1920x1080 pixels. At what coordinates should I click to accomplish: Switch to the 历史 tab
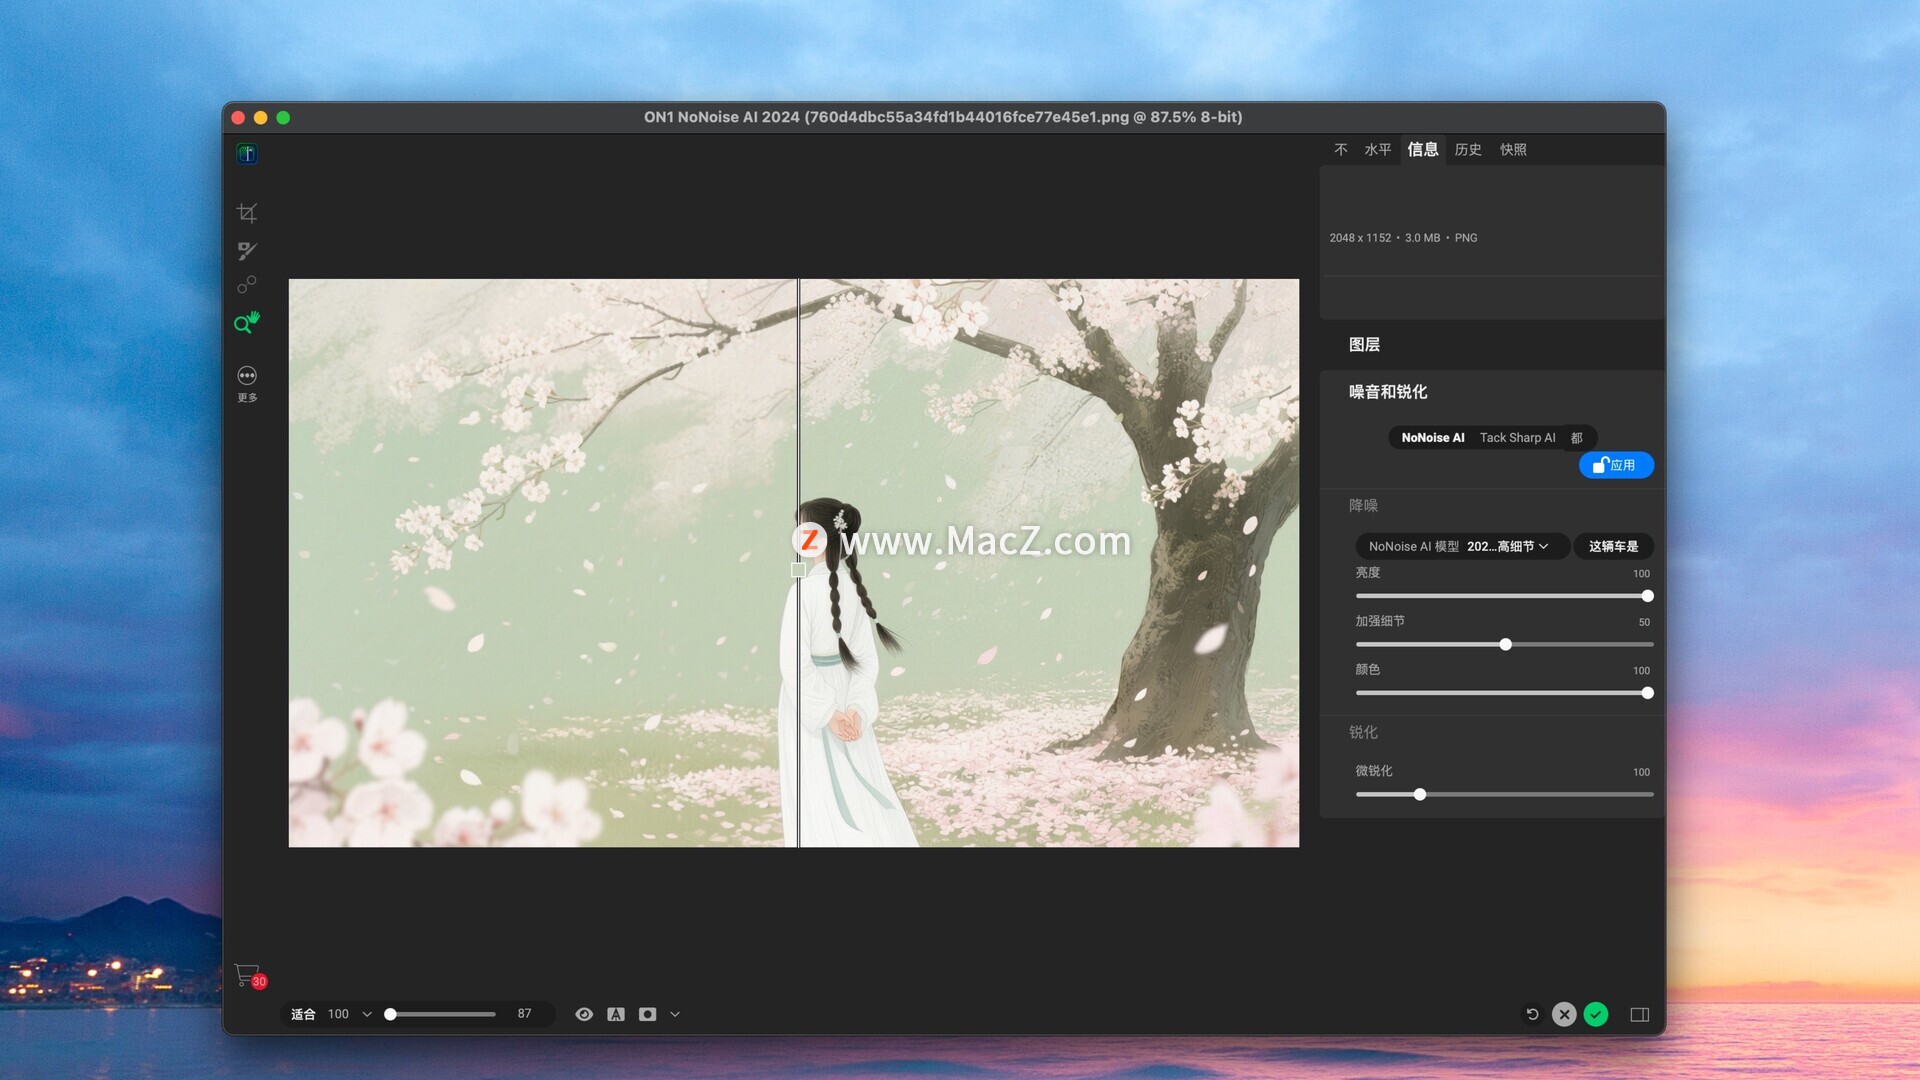(1468, 149)
